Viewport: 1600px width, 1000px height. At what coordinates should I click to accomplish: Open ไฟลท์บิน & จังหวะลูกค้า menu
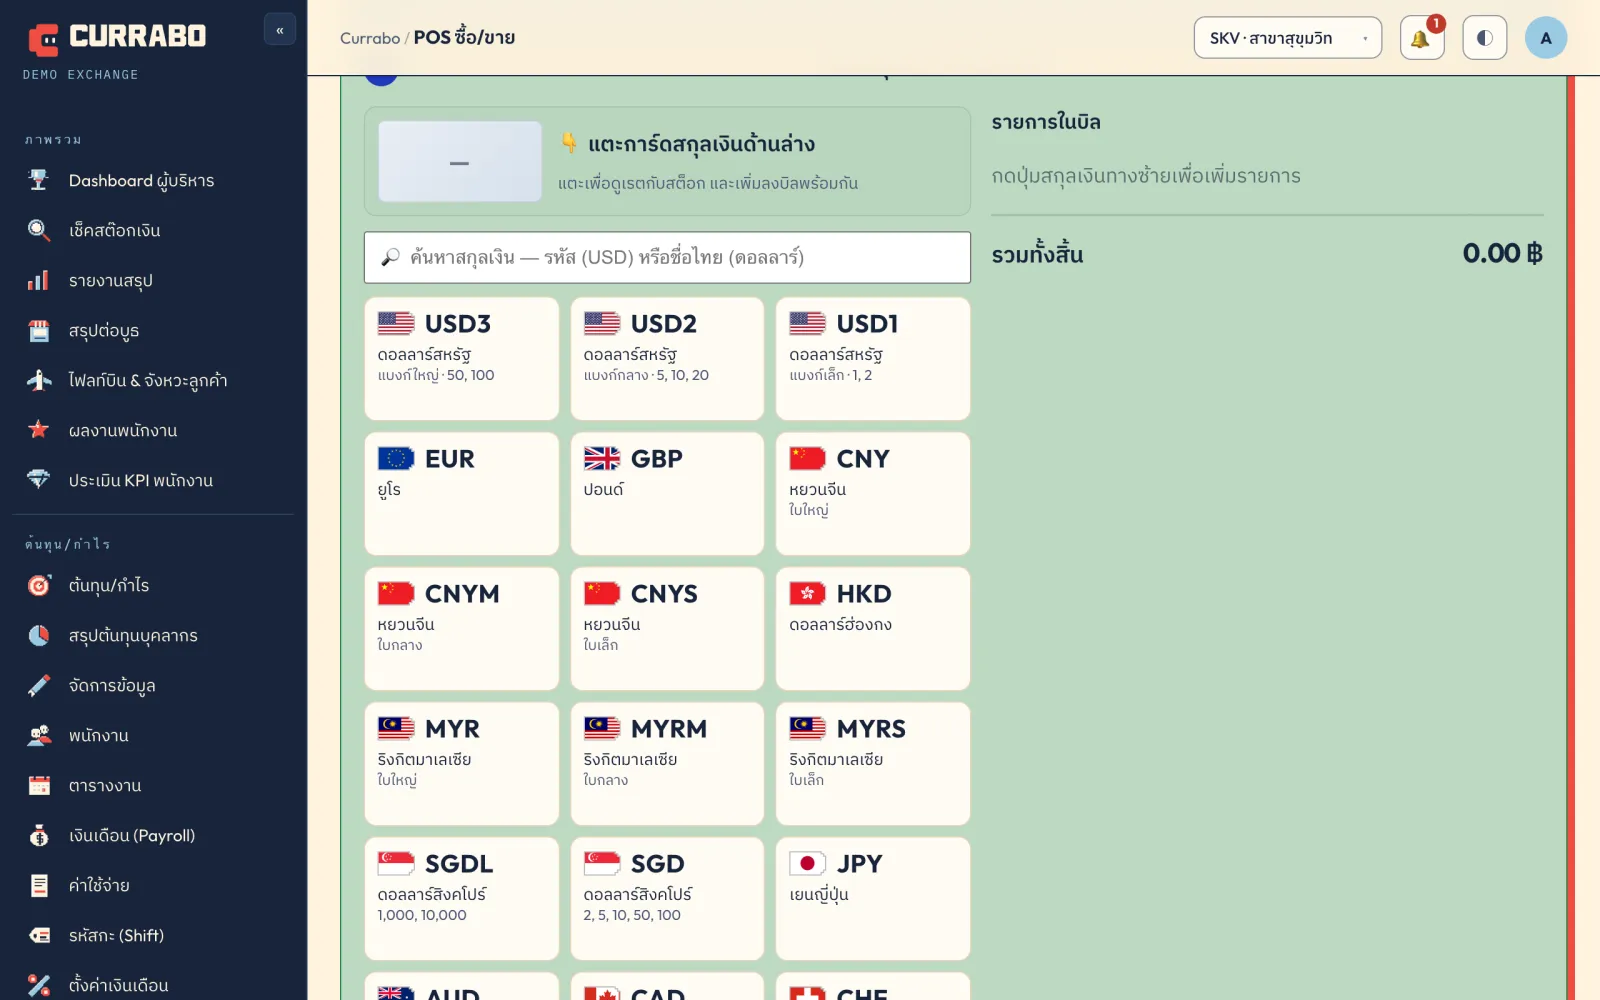[154, 381]
